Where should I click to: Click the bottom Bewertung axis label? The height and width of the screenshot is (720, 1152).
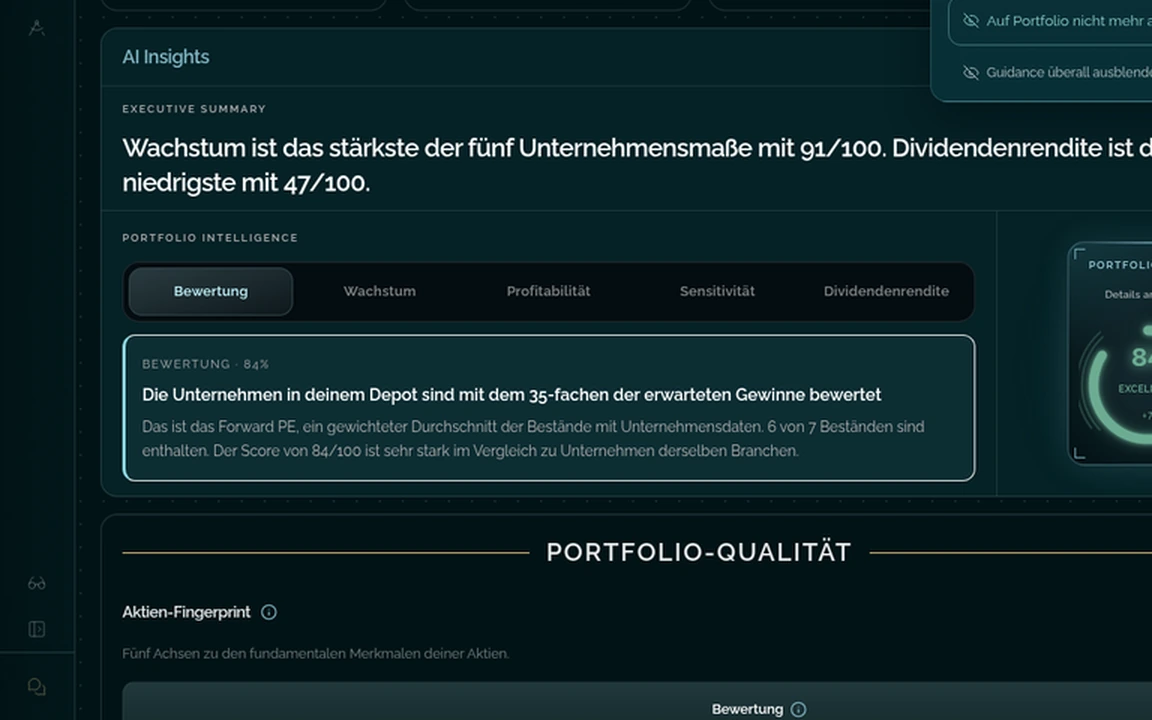click(x=747, y=709)
